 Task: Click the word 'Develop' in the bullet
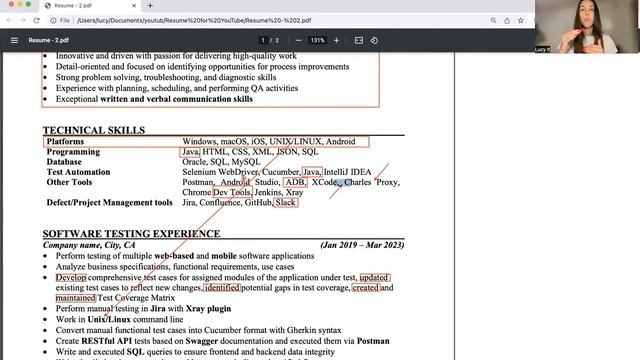(x=71, y=278)
